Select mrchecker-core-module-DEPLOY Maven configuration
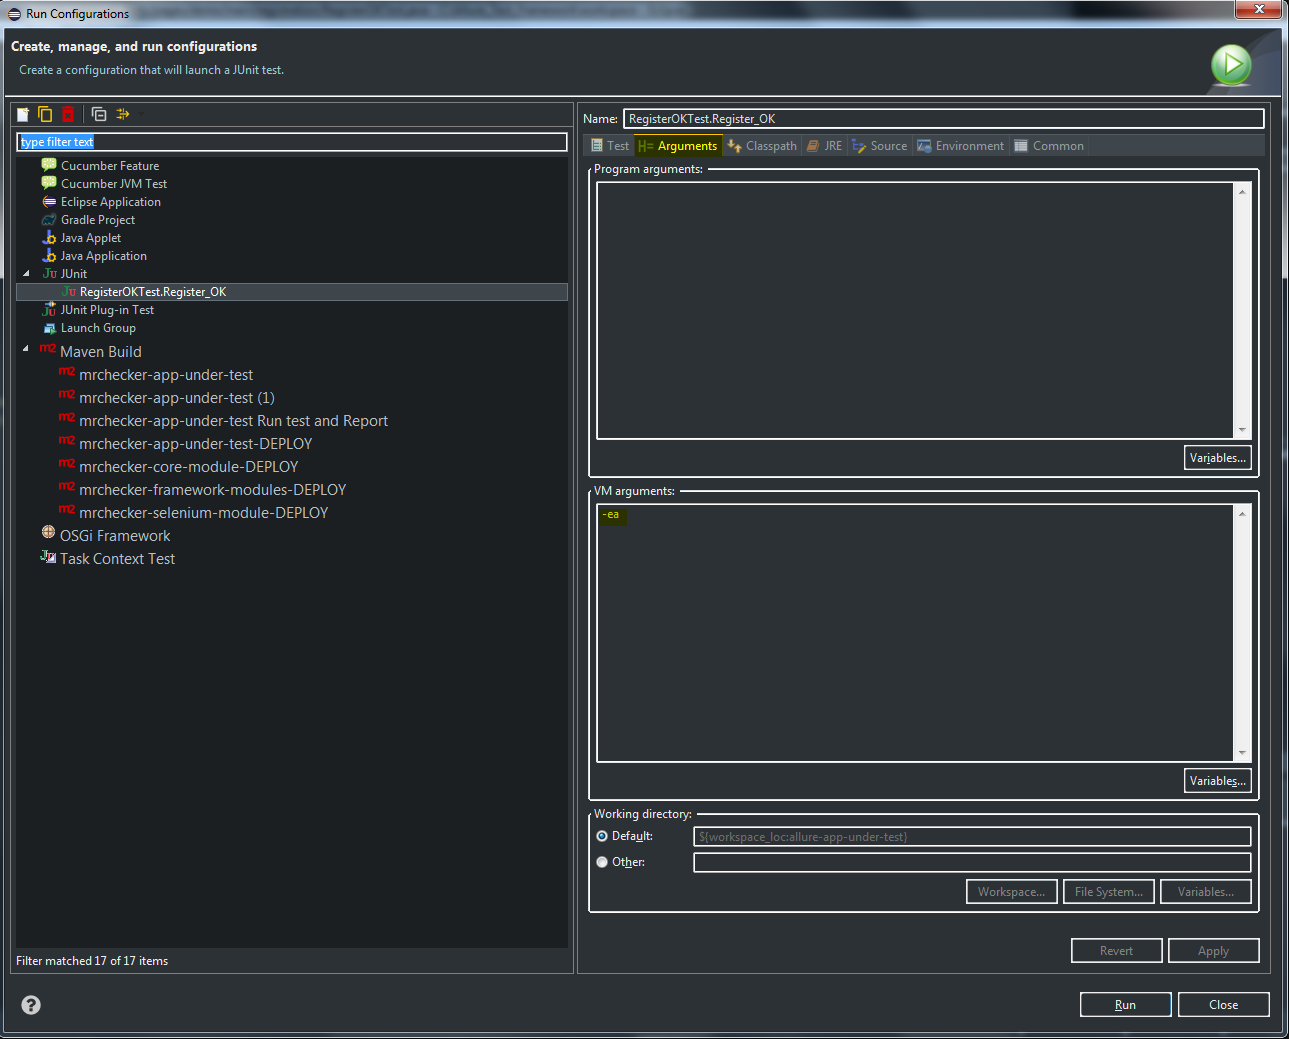The image size is (1289, 1039). [188, 467]
